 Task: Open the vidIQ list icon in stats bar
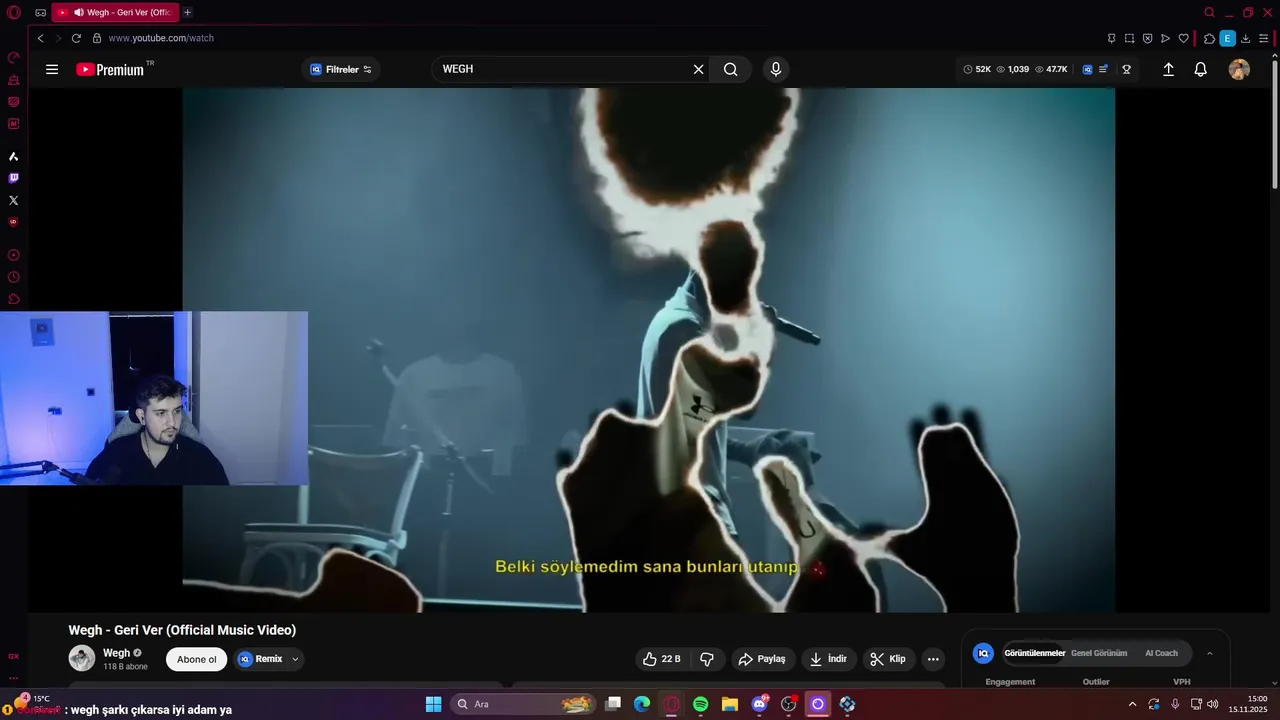click(1103, 69)
